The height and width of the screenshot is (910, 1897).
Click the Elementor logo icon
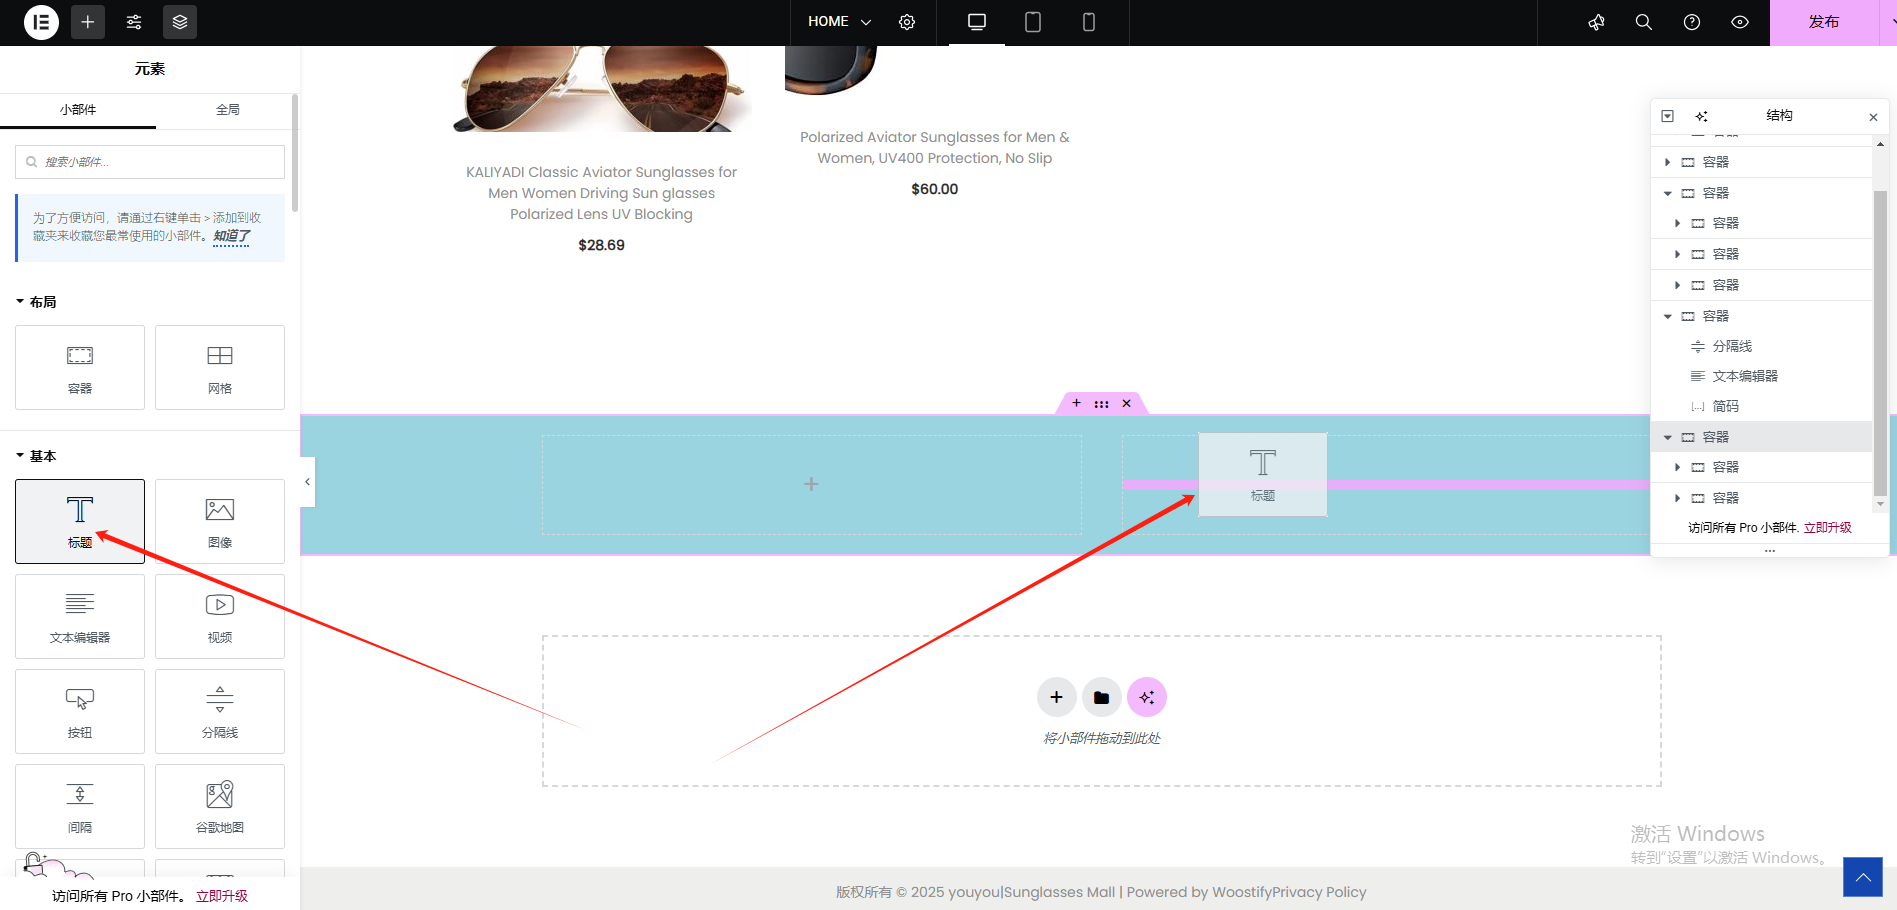click(41, 22)
